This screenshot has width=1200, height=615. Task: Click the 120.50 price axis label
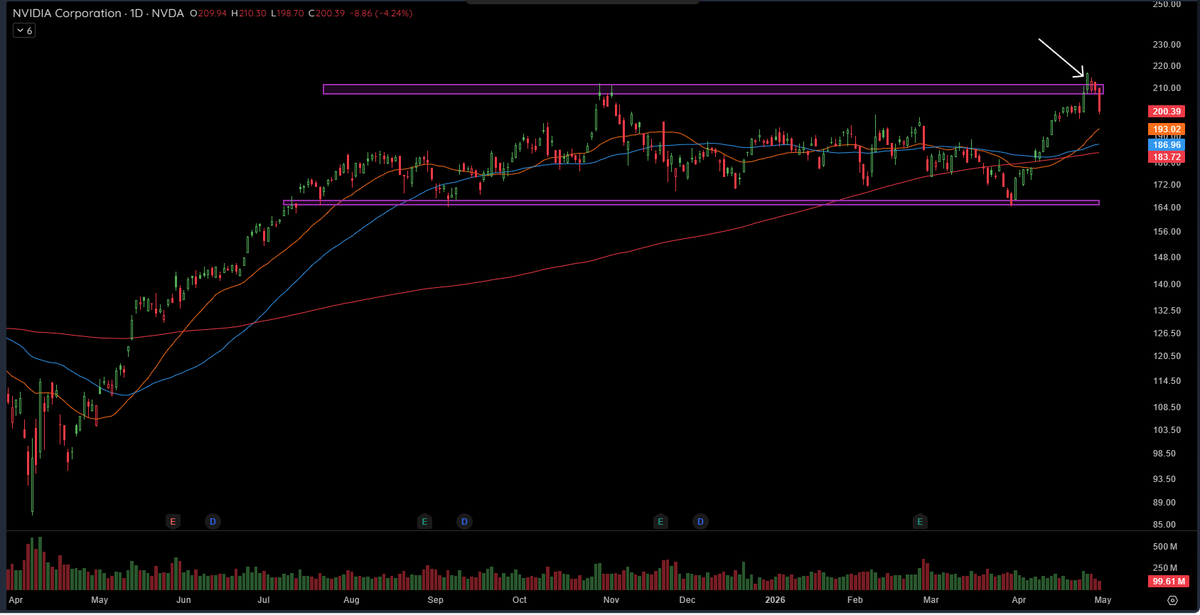[x=1166, y=356]
